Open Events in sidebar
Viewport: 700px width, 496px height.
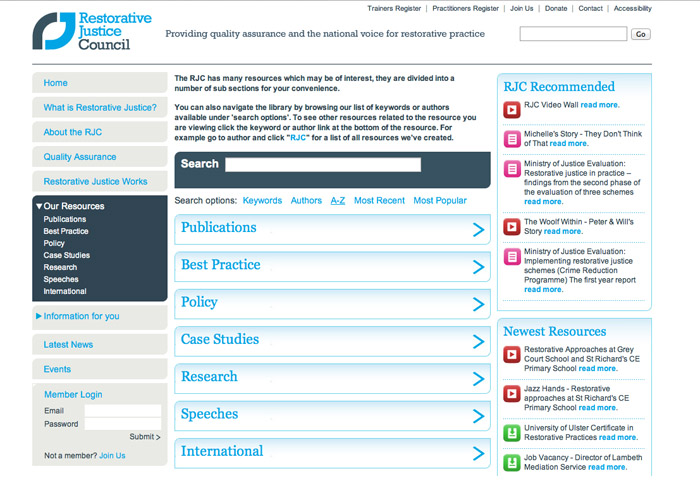[100, 369]
